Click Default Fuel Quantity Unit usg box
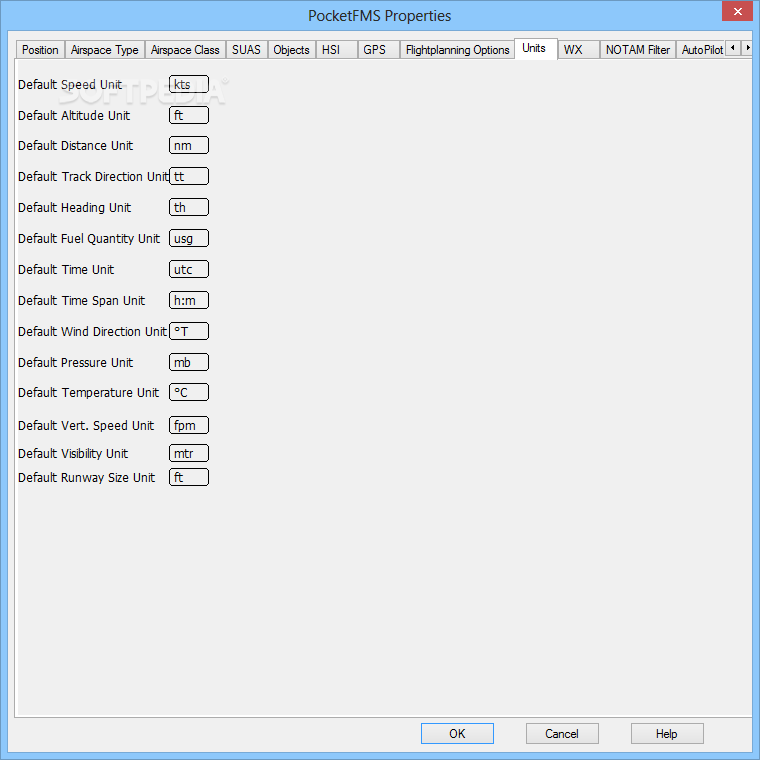The width and height of the screenshot is (760, 760). click(189, 238)
